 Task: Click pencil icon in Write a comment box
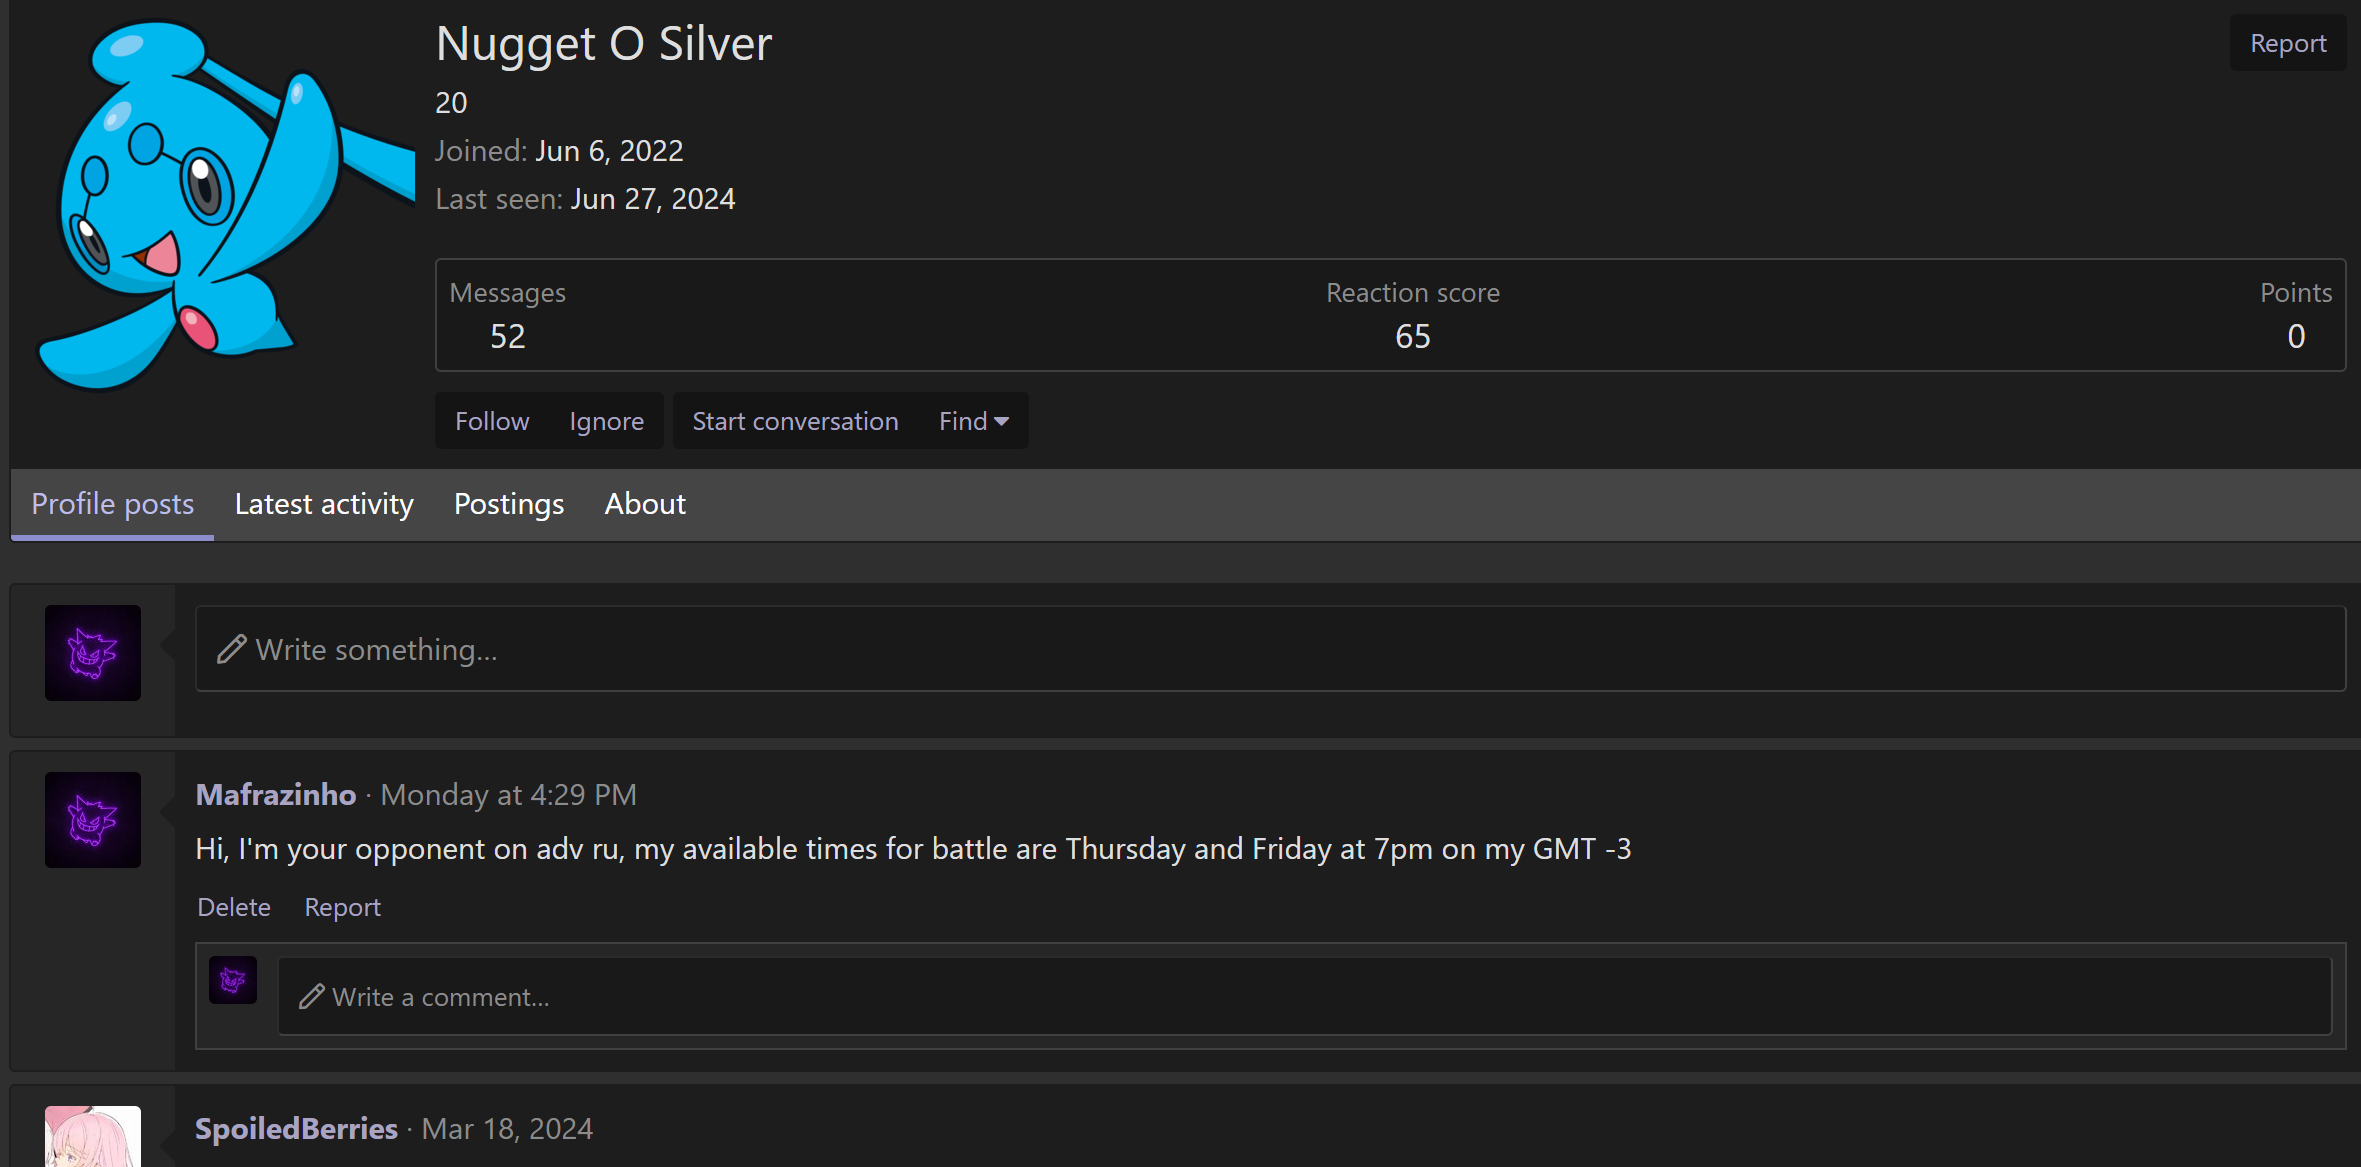tap(312, 996)
